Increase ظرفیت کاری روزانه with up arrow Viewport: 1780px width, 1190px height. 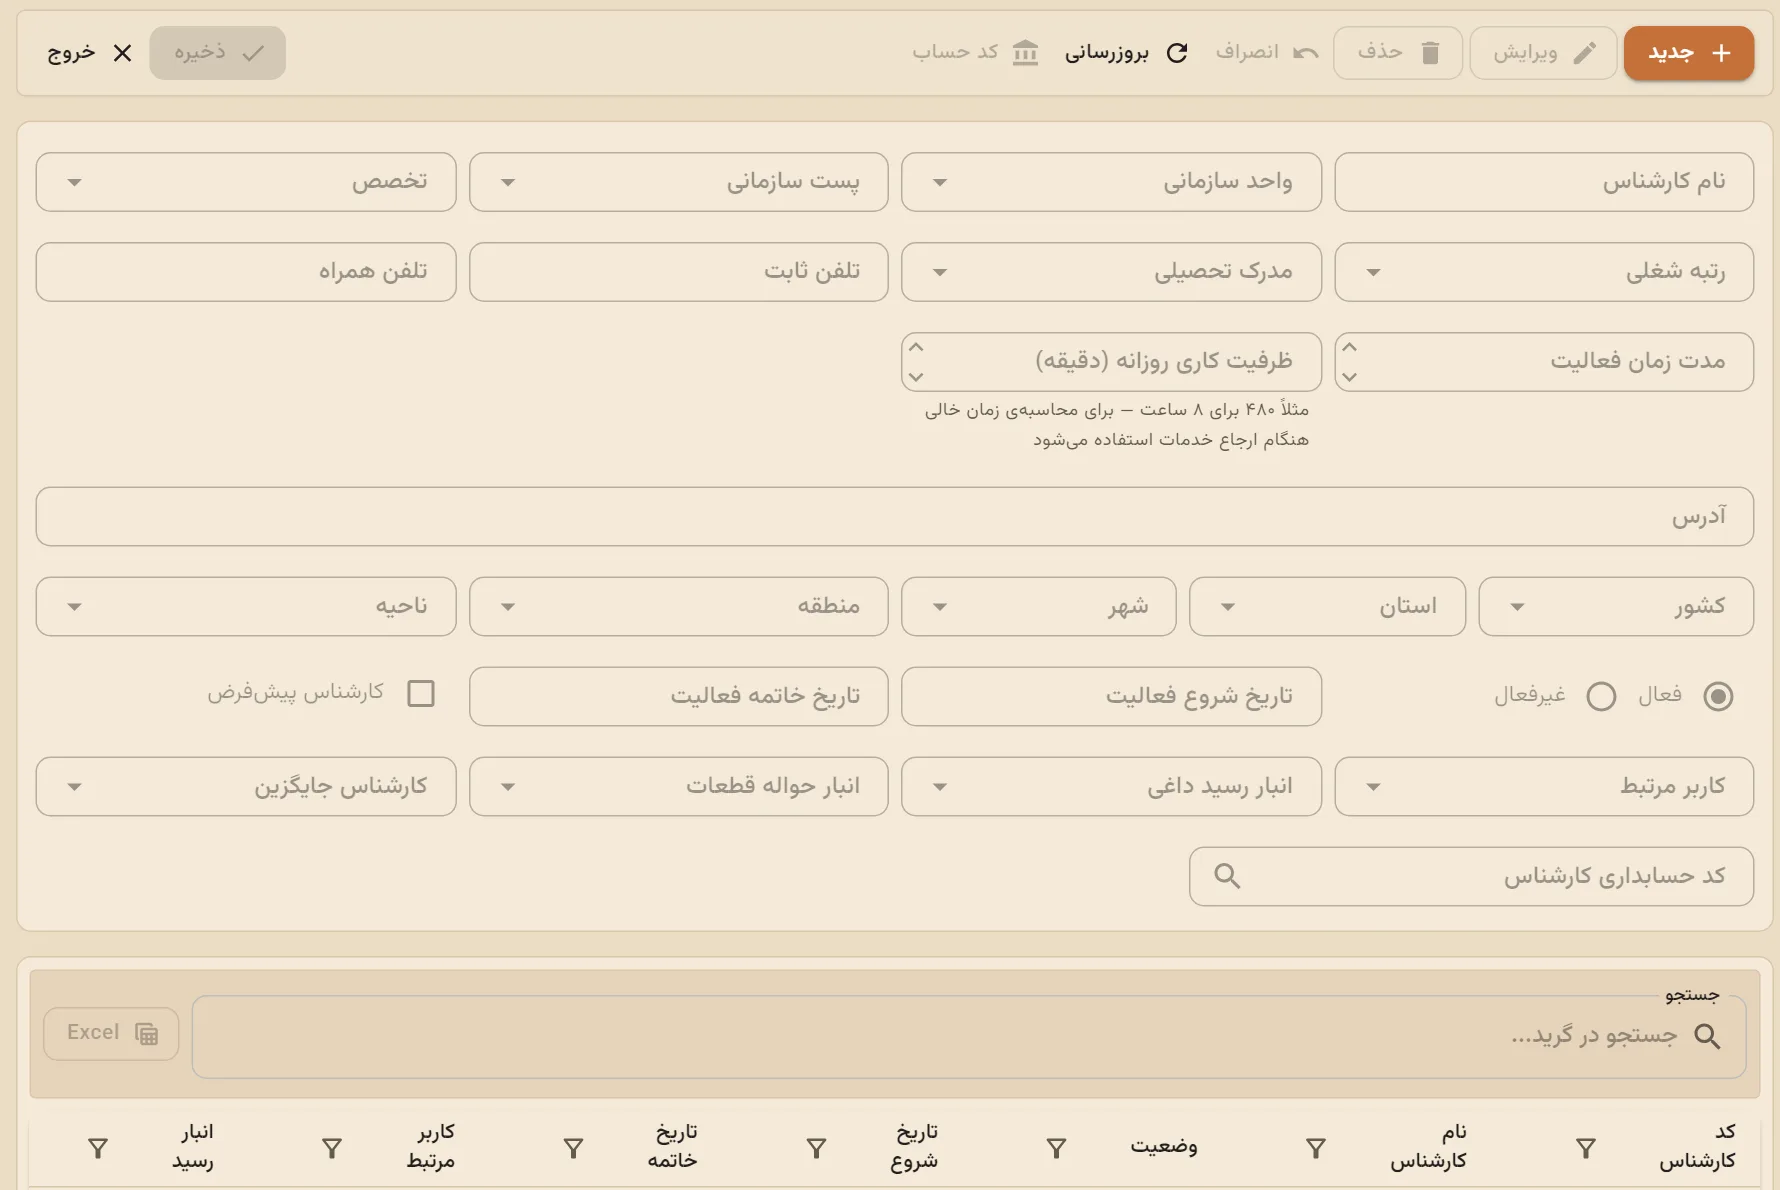(x=916, y=347)
